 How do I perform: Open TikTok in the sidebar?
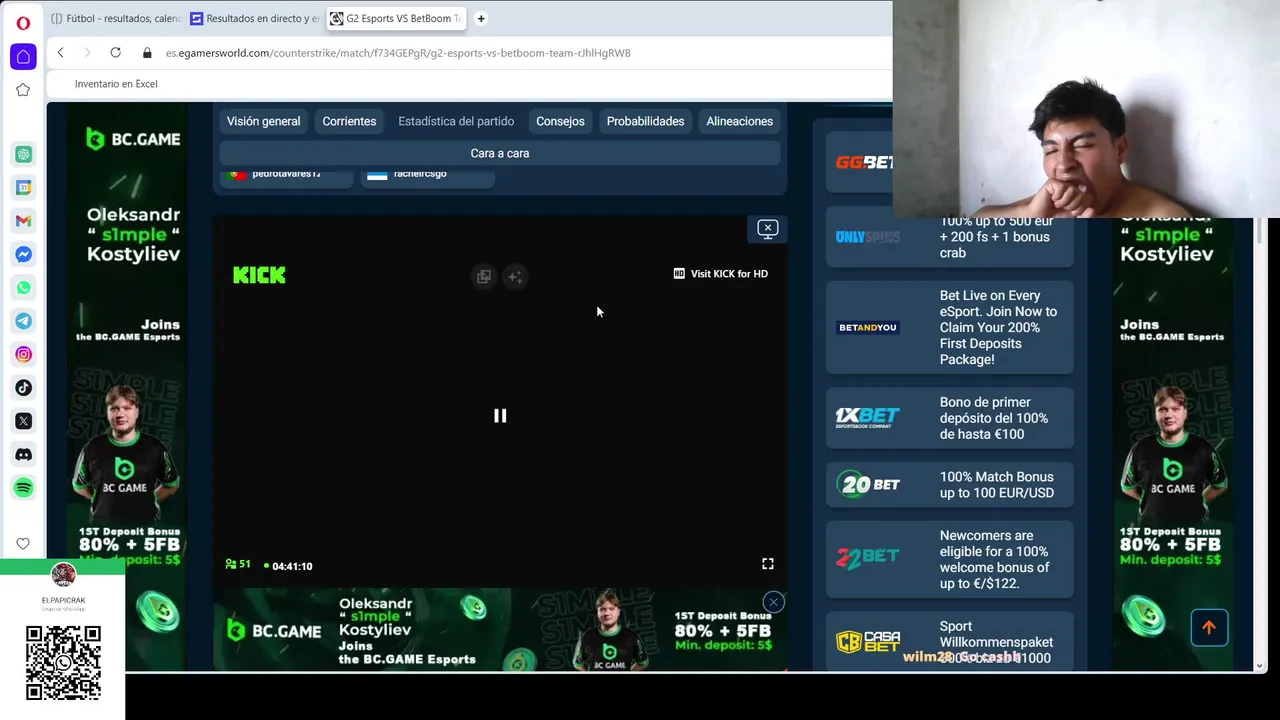(24, 387)
